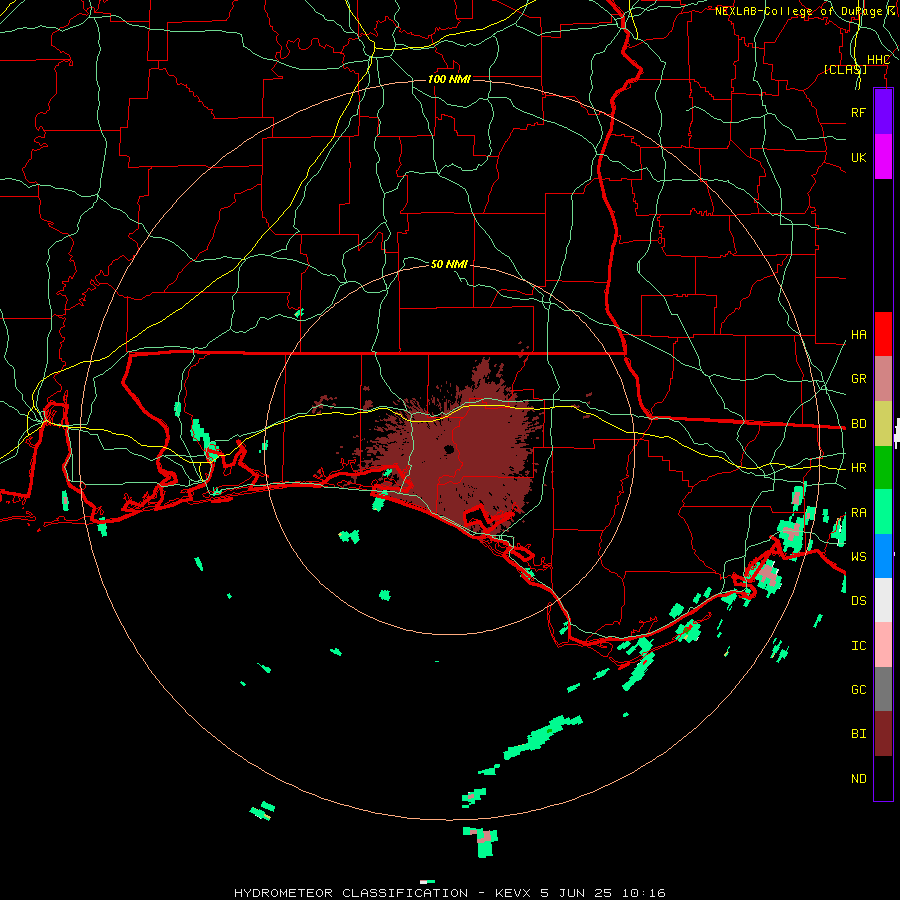Image resolution: width=900 pixels, height=900 pixels.
Task: Select the BI legend label
Action: [858, 734]
